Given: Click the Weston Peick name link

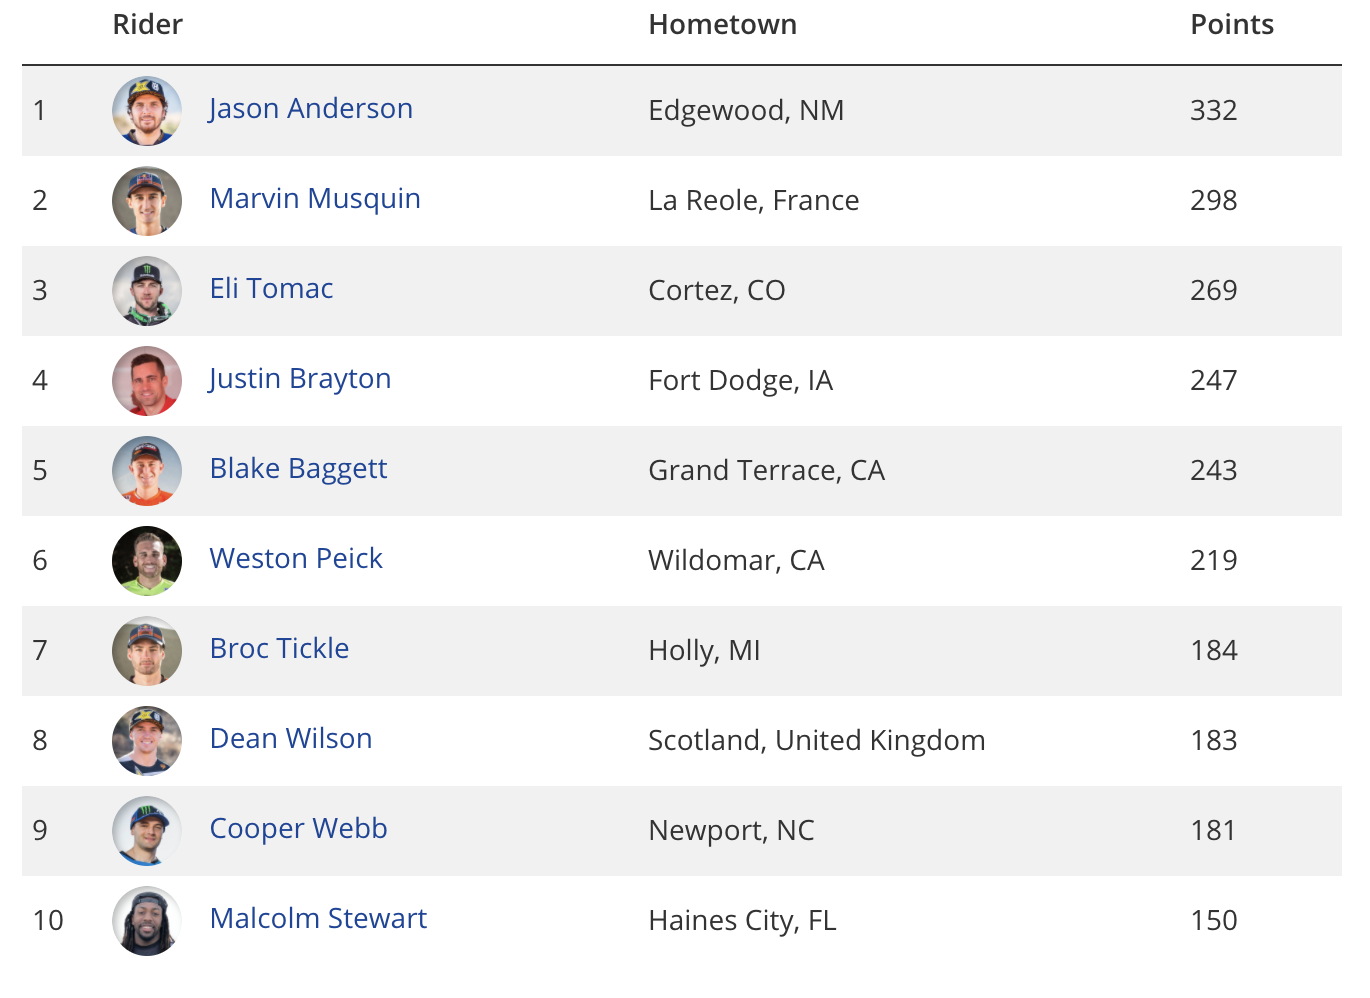Looking at the screenshot, I should pos(296,559).
